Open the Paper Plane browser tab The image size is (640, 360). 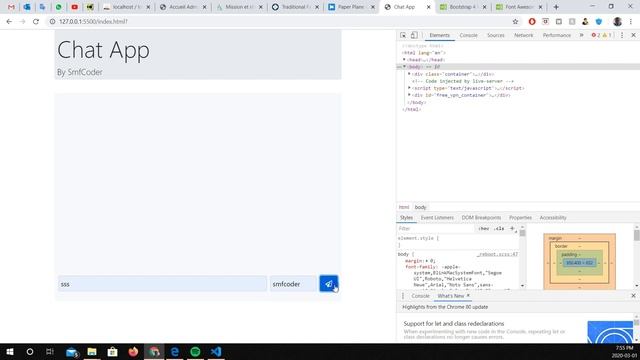click(x=351, y=7)
